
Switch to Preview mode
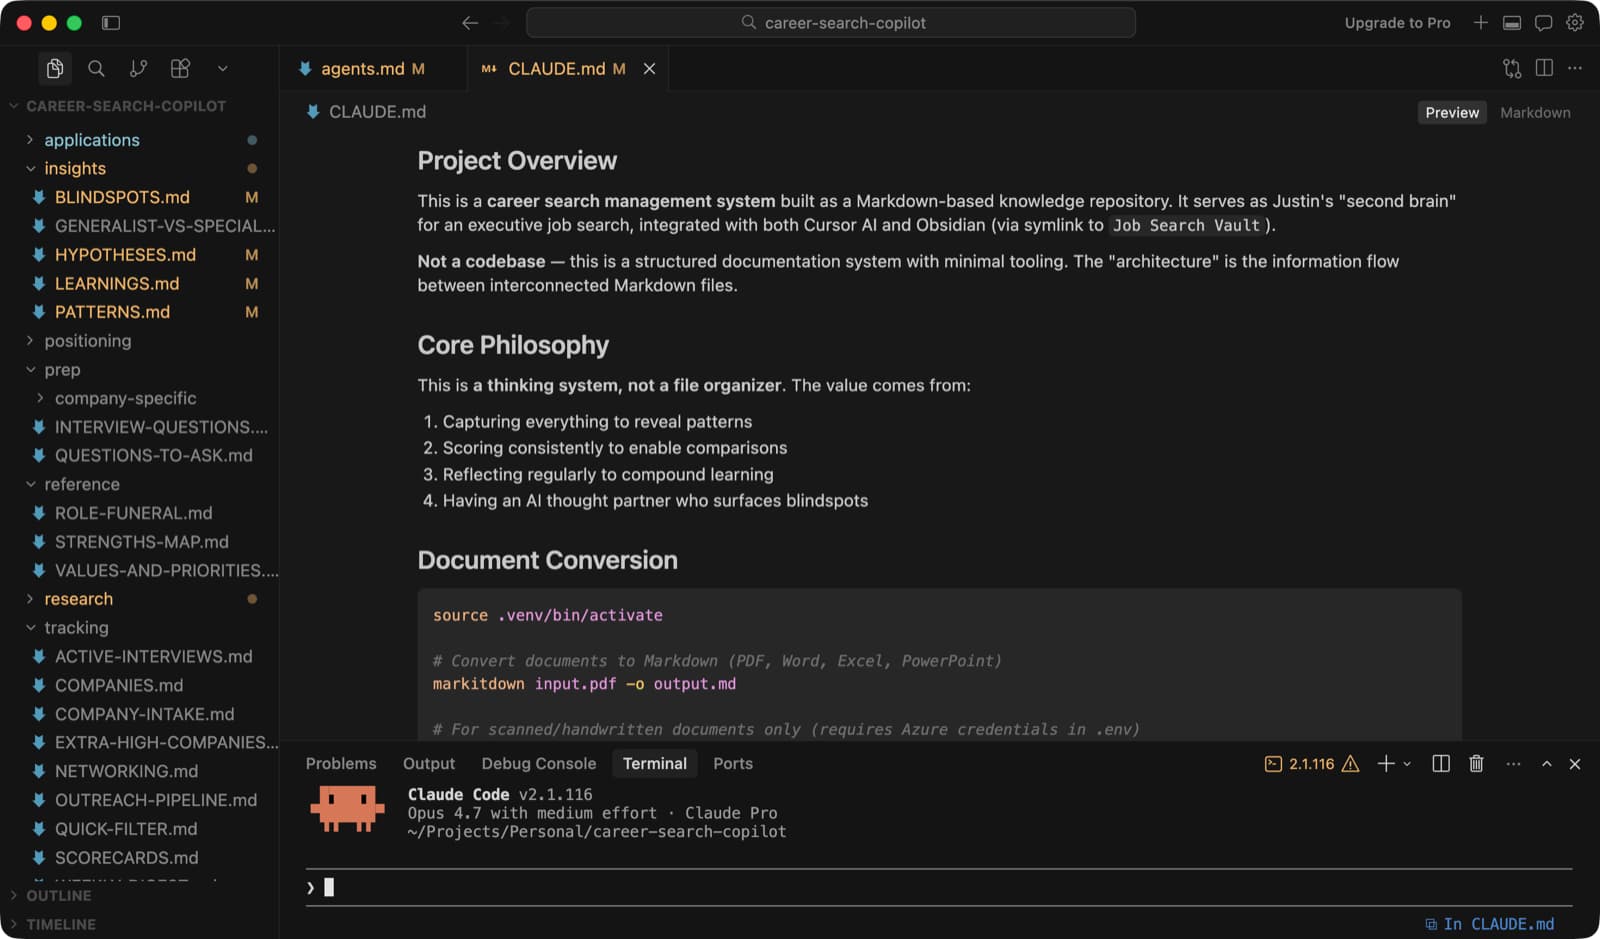[1452, 112]
